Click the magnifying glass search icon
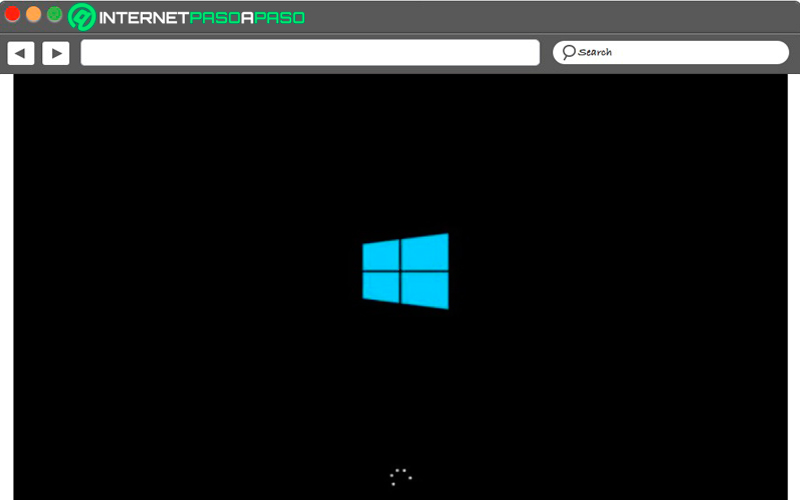The height and width of the screenshot is (500, 800). click(568, 52)
